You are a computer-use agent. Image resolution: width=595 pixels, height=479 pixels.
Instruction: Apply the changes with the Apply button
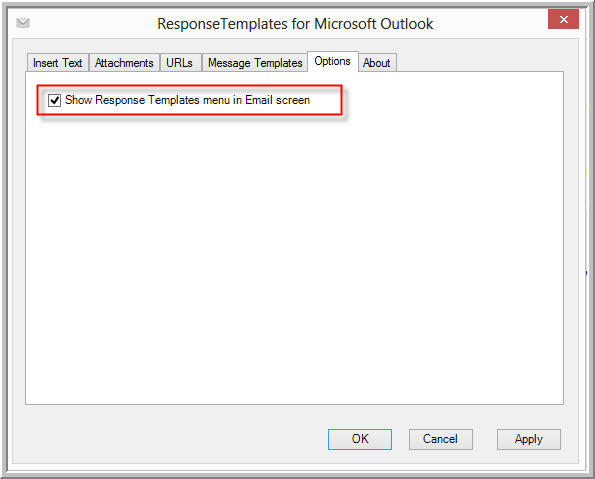[x=529, y=439]
